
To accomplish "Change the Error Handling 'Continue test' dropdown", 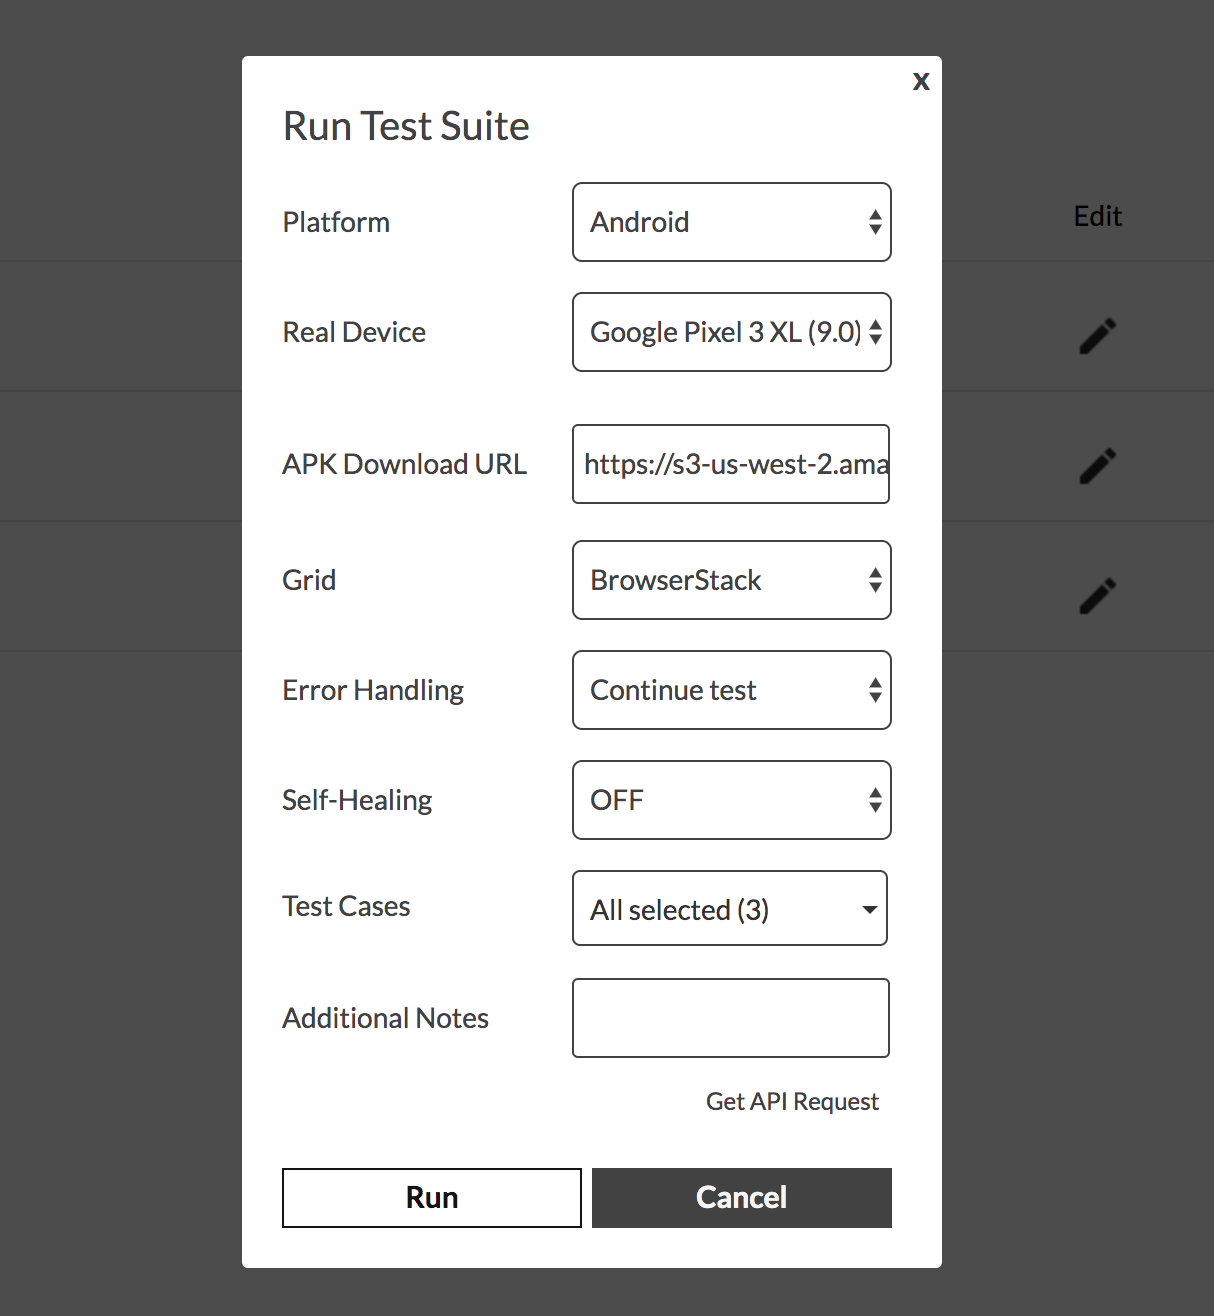I will click(x=731, y=690).
